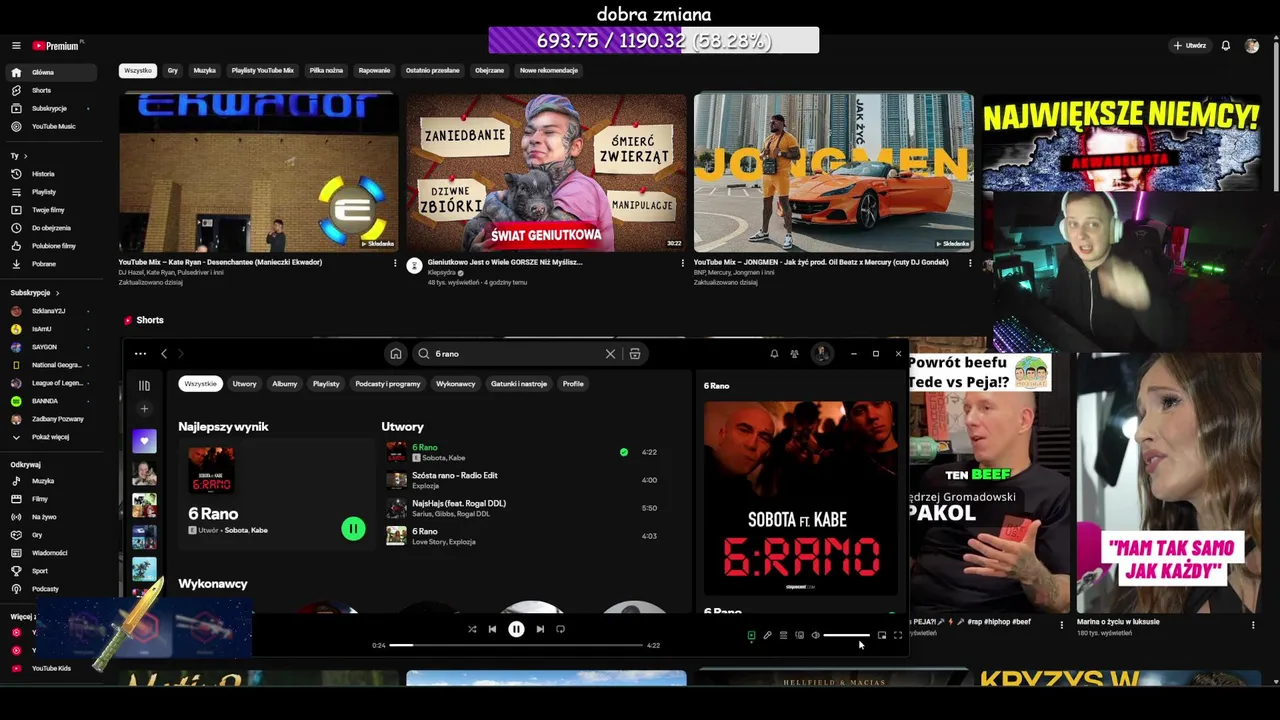The height and width of the screenshot is (720, 1280).
Task: Pause the 6 Rano top result
Action: tap(353, 529)
